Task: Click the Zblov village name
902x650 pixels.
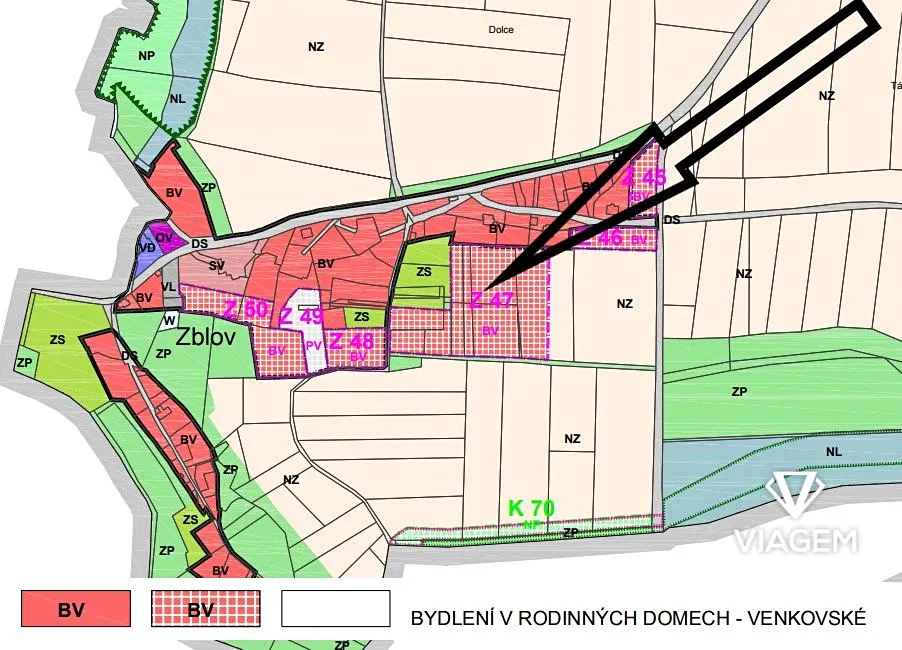Action: click(x=205, y=338)
